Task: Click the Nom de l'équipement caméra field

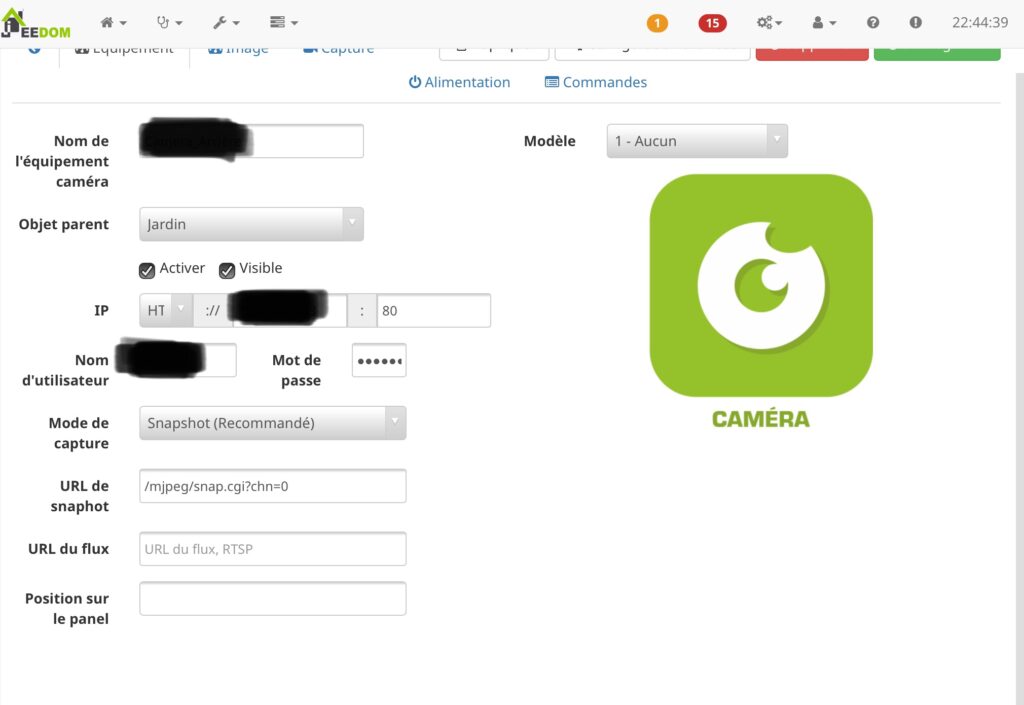Action: tap(251, 141)
